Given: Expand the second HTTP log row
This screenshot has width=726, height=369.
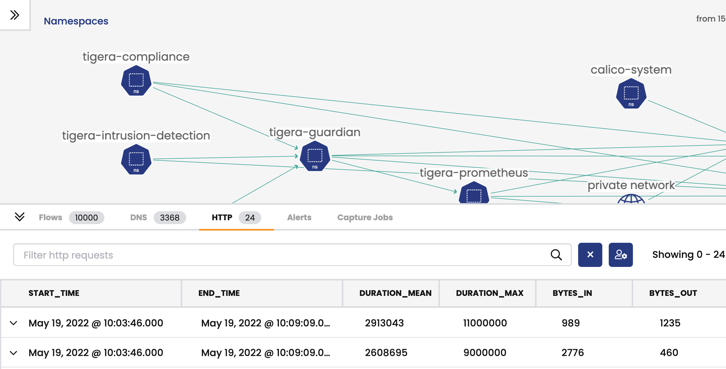Looking at the screenshot, I should 13,353.
